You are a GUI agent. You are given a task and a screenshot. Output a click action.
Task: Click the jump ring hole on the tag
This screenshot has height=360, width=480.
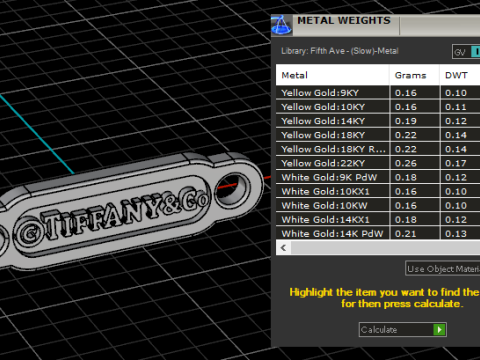pyautogui.click(x=232, y=191)
